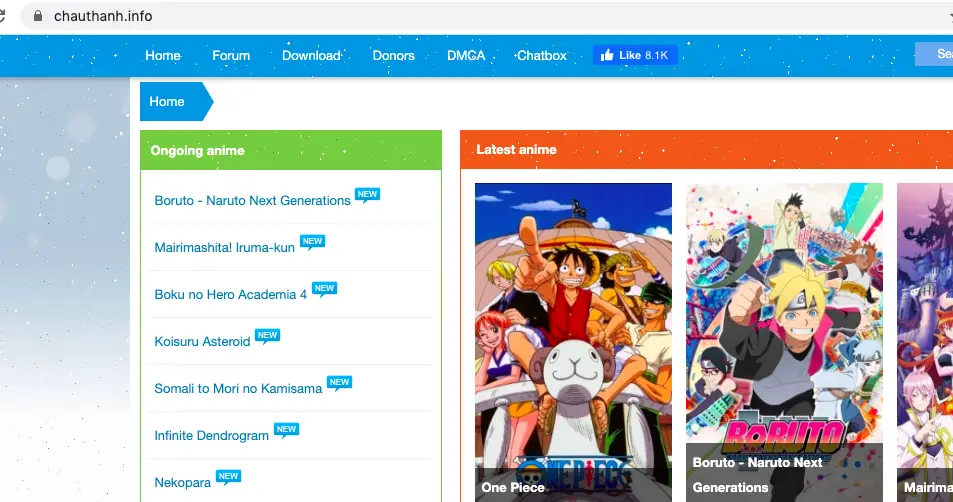
Task: Click NEW badge beside Boruto entry
Action: (x=367, y=195)
